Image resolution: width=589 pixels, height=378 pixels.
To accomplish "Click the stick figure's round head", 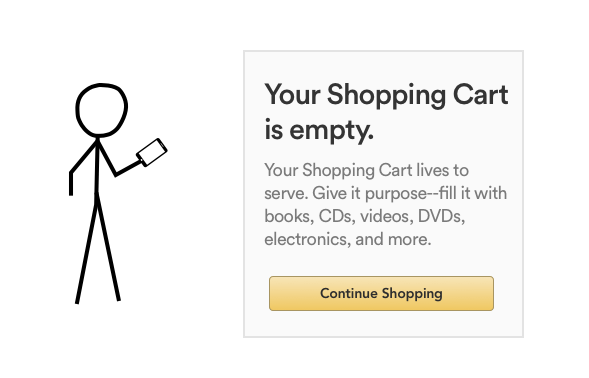I will tap(101, 110).
